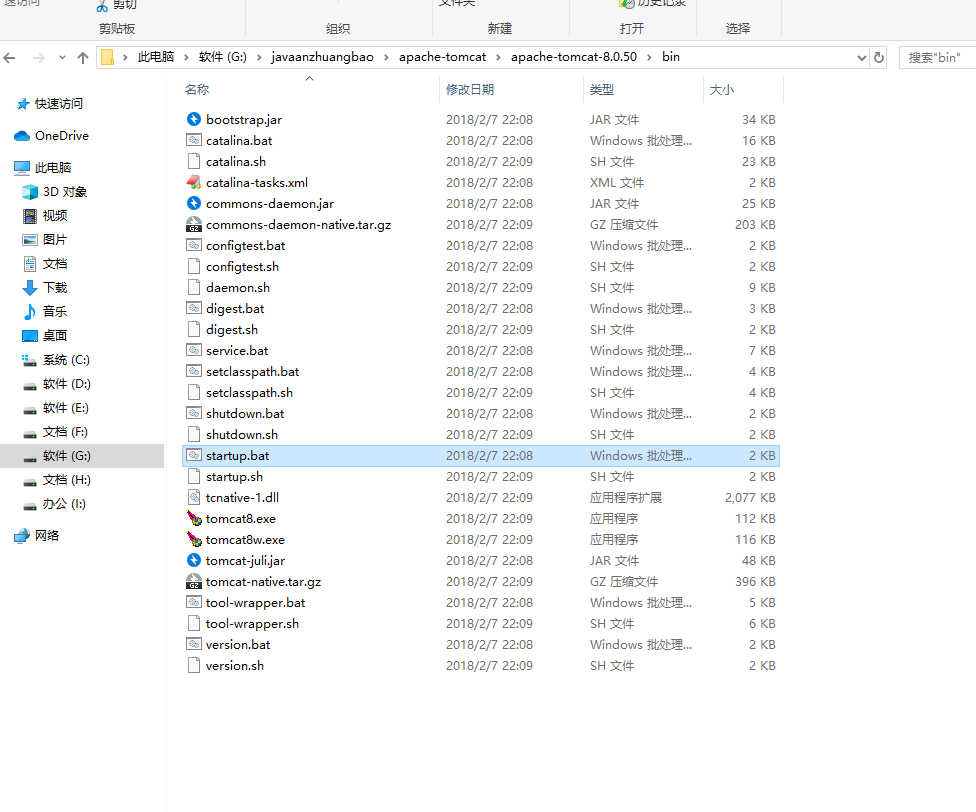Viewport: 976px width, 812px height.
Task: Select the catalina-tasks.xml file icon
Action: tap(194, 183)
